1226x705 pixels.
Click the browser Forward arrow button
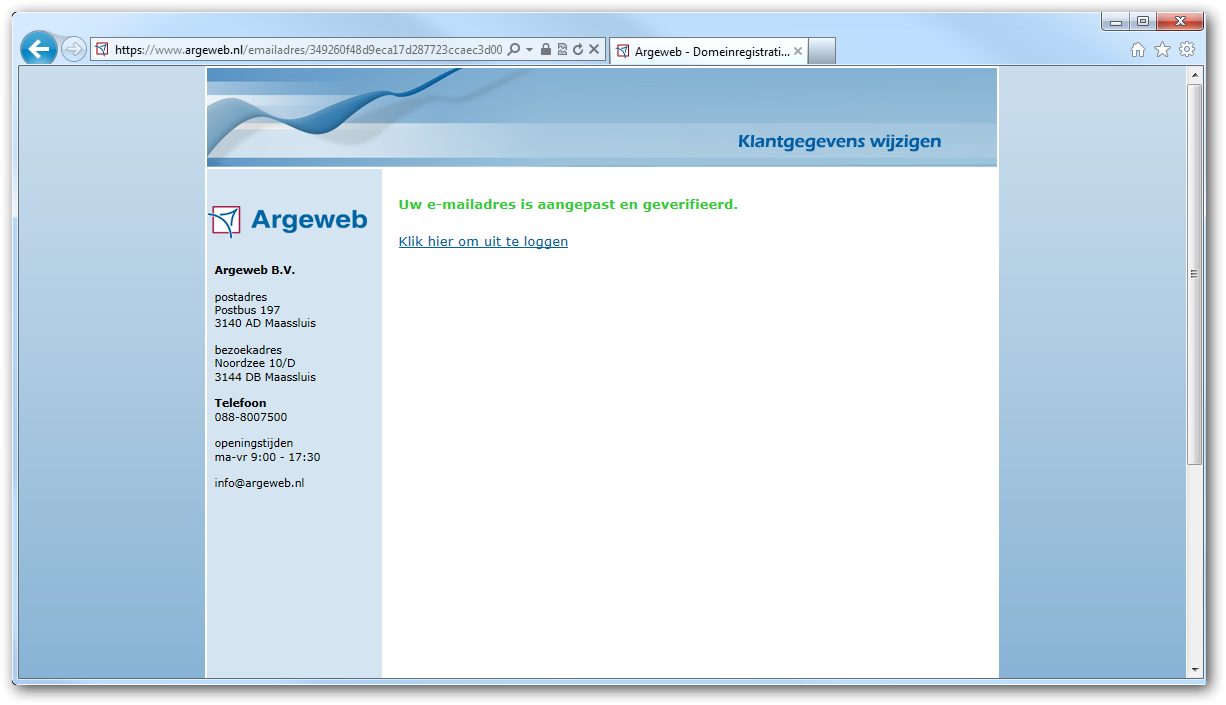74,49
